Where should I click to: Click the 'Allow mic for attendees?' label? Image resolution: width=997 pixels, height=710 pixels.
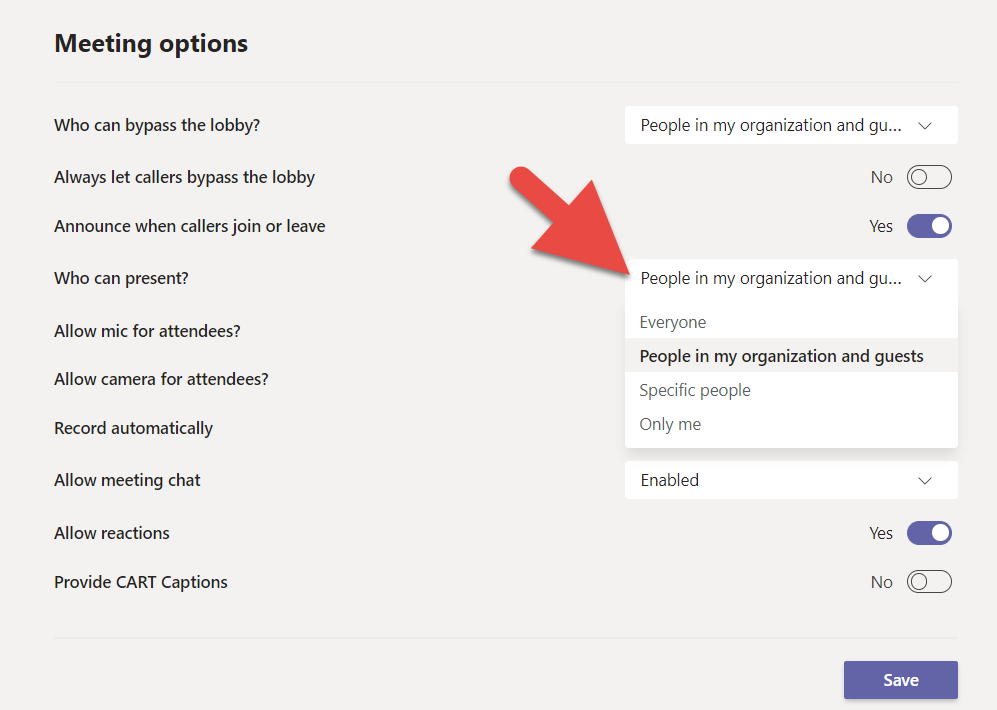point(147,331)
